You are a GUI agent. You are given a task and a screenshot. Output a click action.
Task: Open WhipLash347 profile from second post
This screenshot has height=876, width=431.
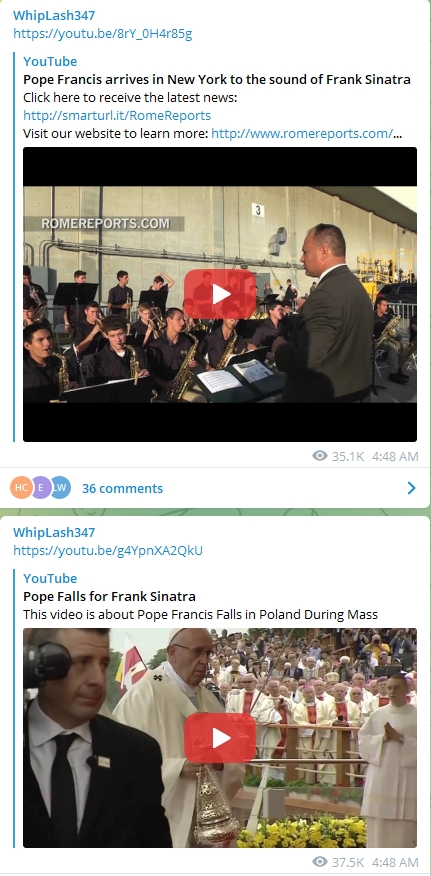click(54, 532)
